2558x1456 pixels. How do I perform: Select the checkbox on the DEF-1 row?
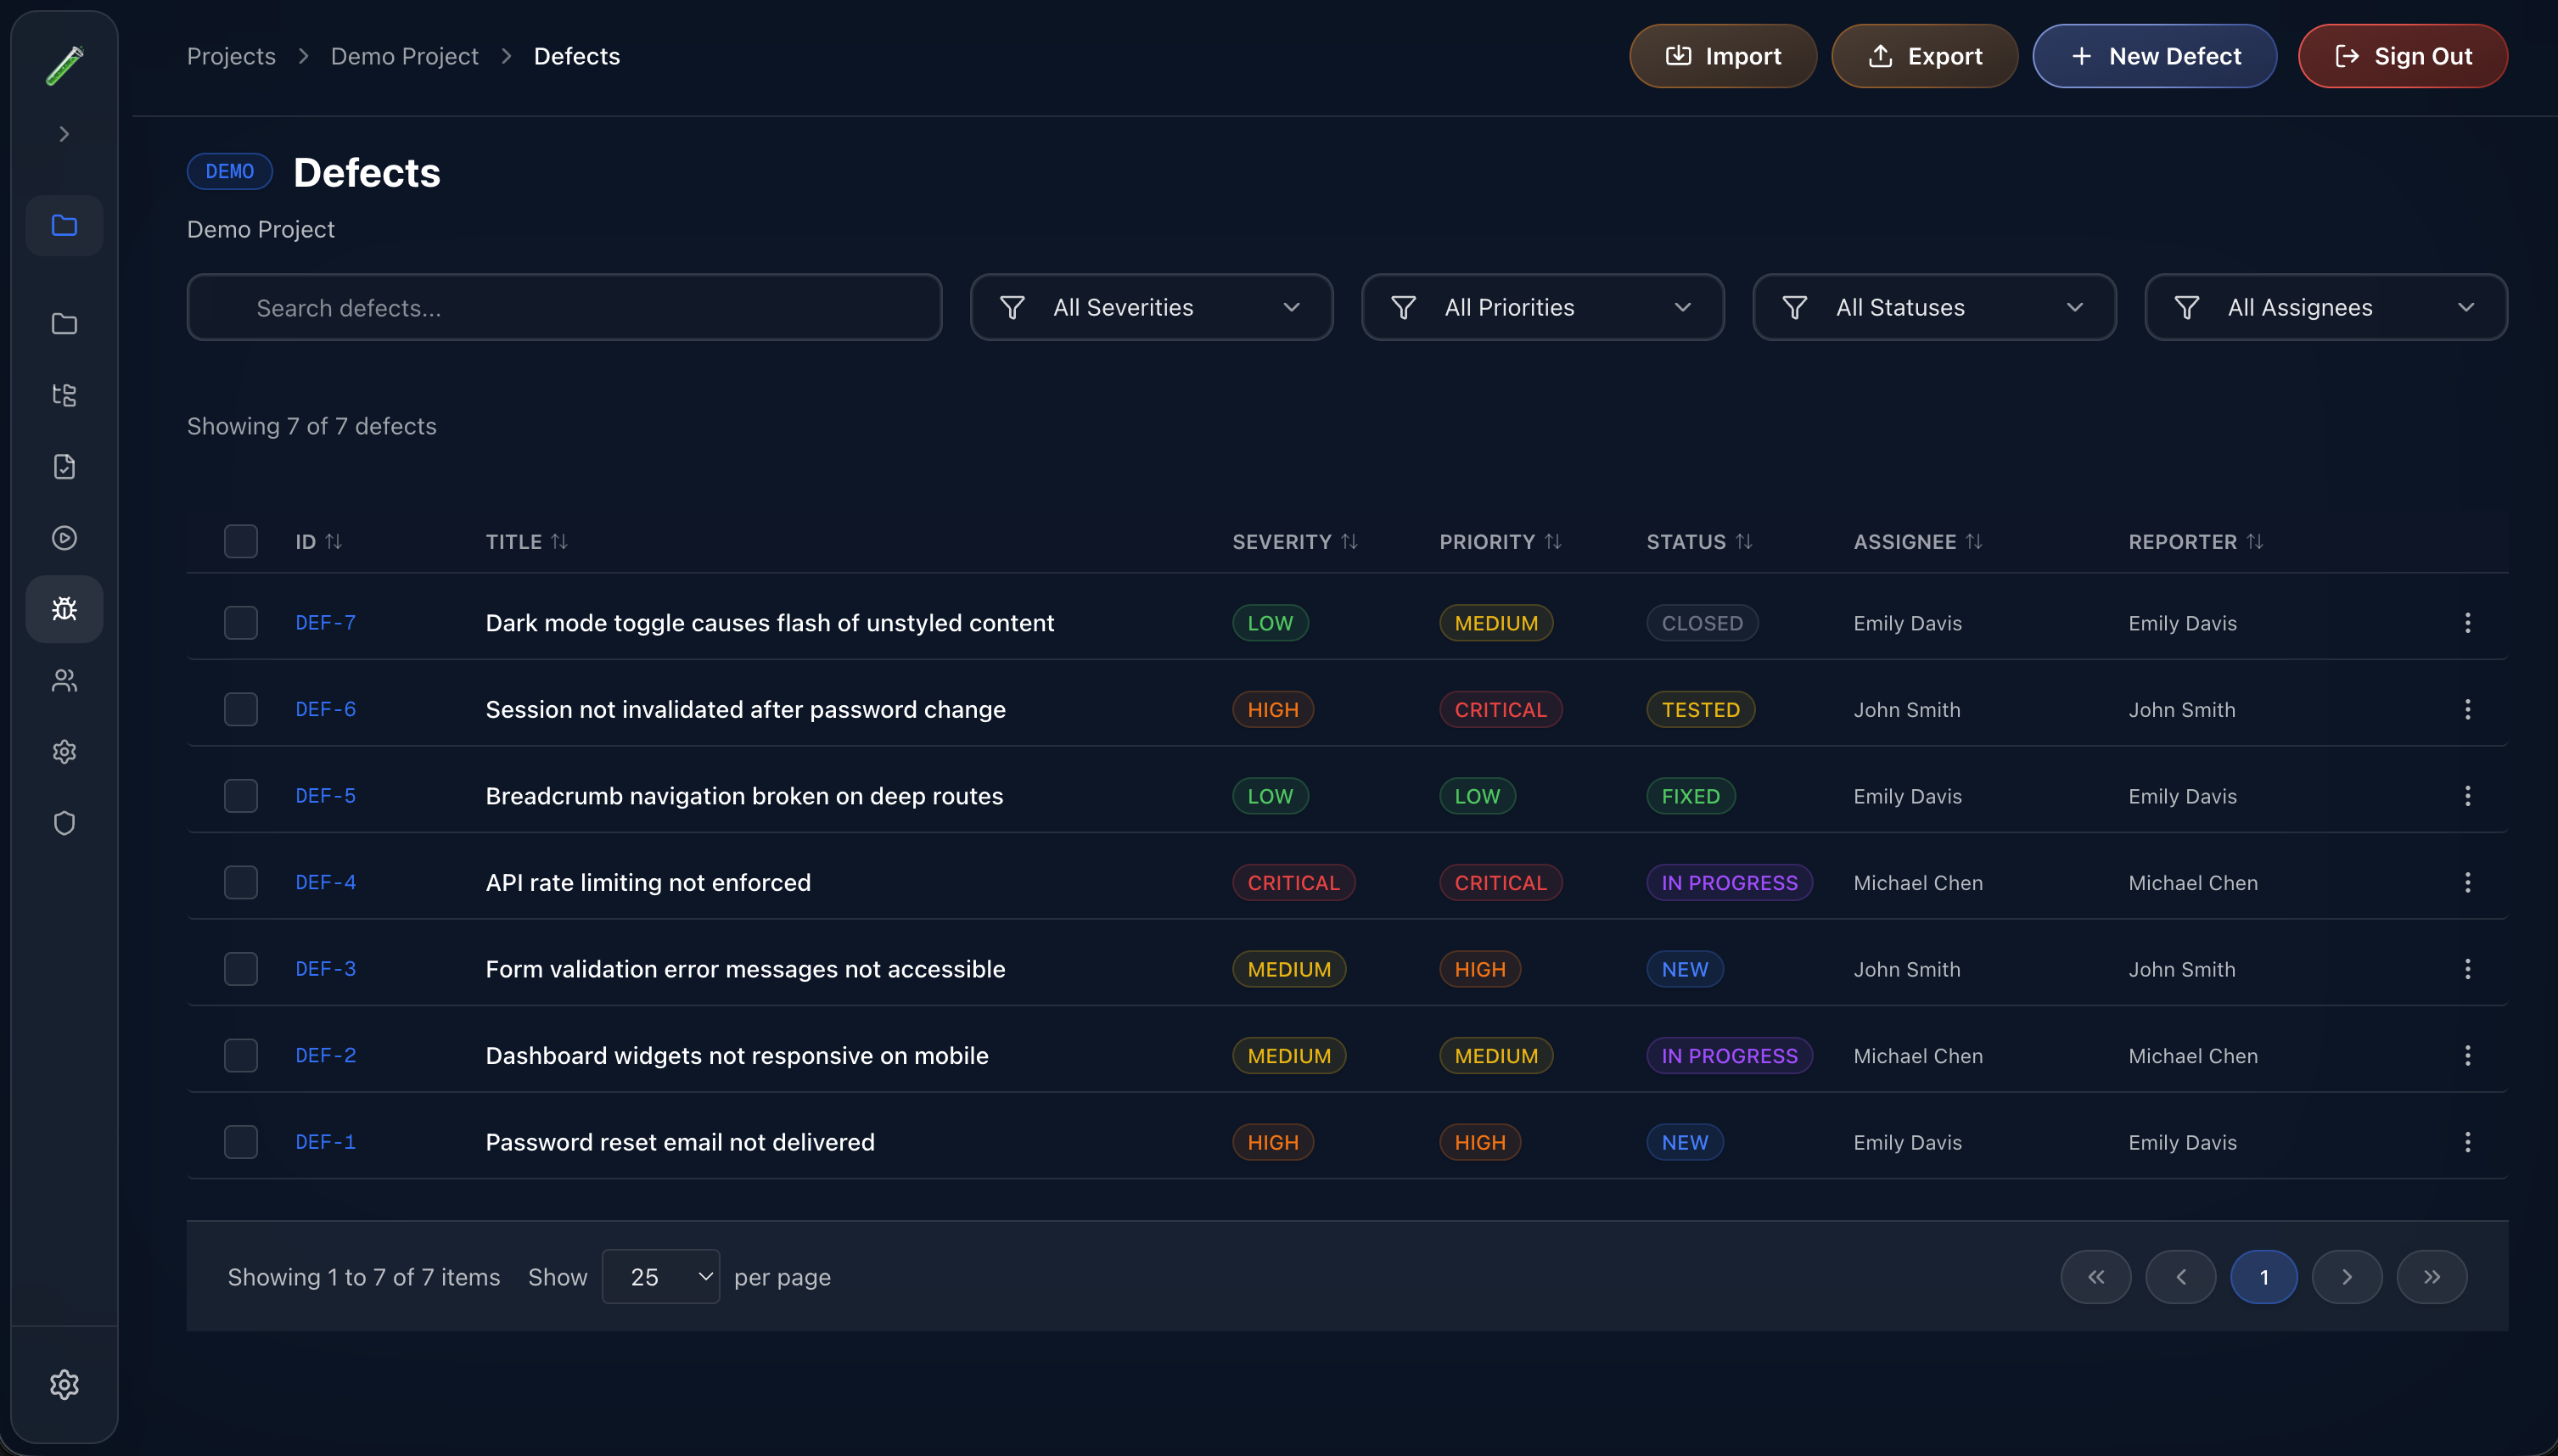pos(240,1141)
